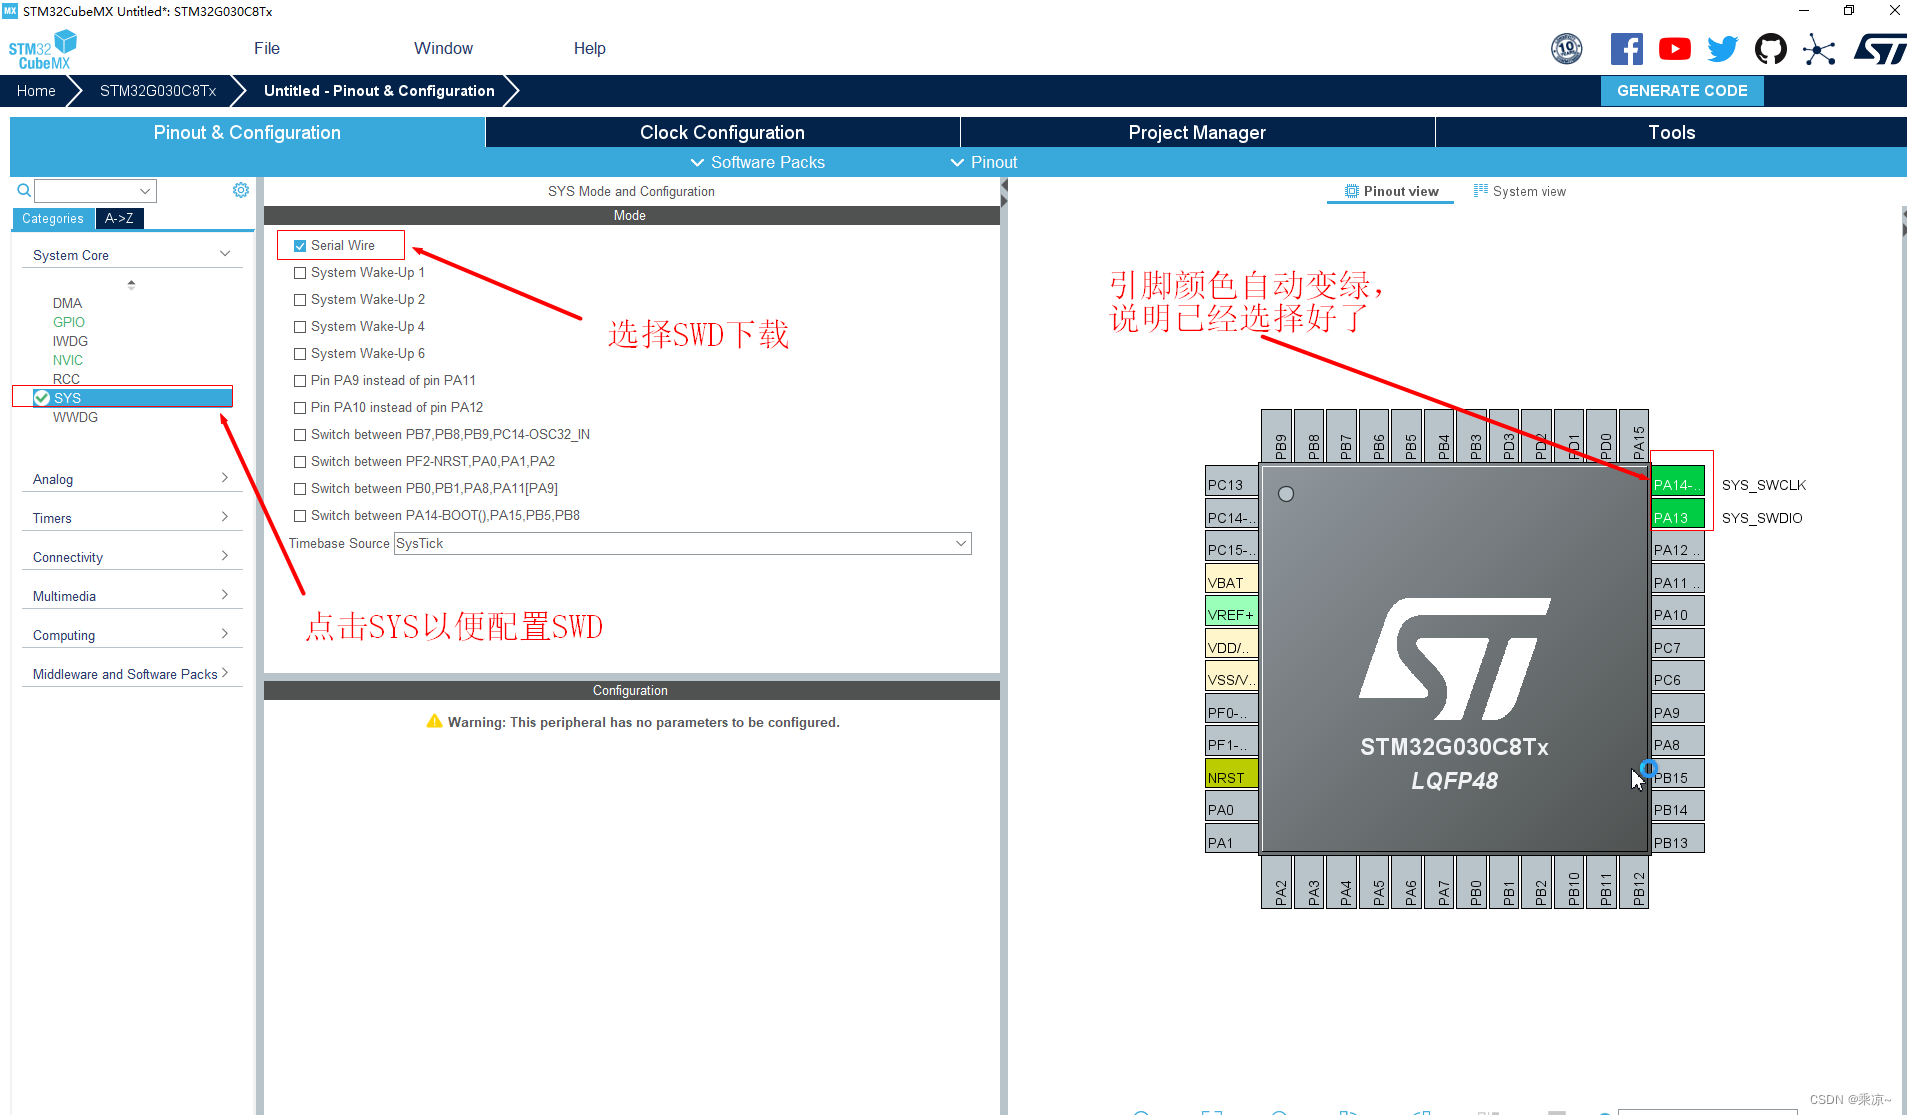Open the Software Packs menu
This screenshot has width=1907, height=1115.
757,162
